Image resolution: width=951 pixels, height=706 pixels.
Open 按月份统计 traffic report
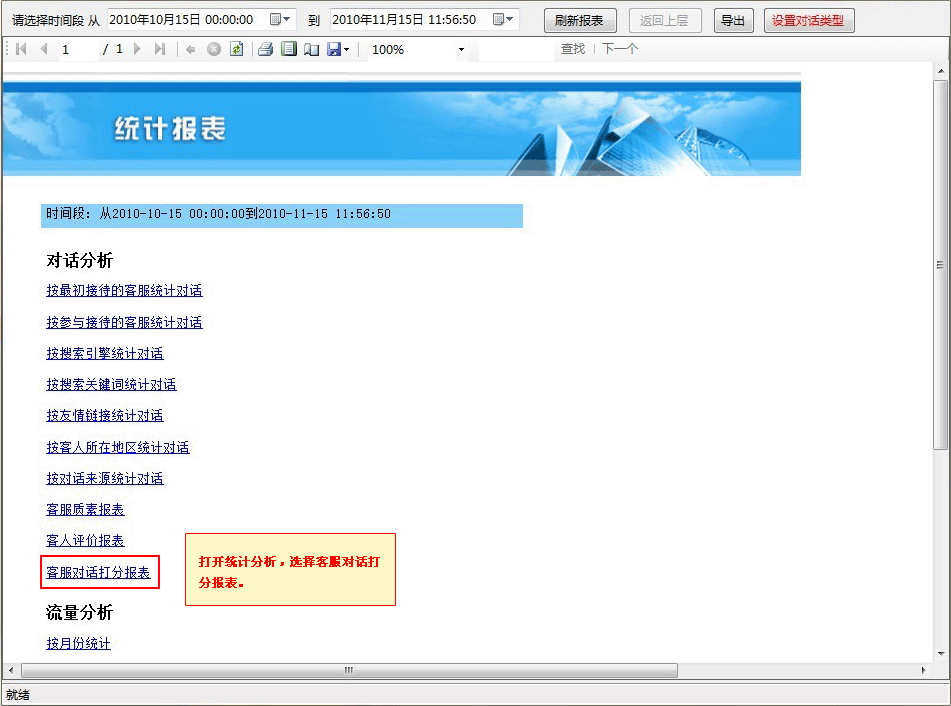[x=78, y=644]
